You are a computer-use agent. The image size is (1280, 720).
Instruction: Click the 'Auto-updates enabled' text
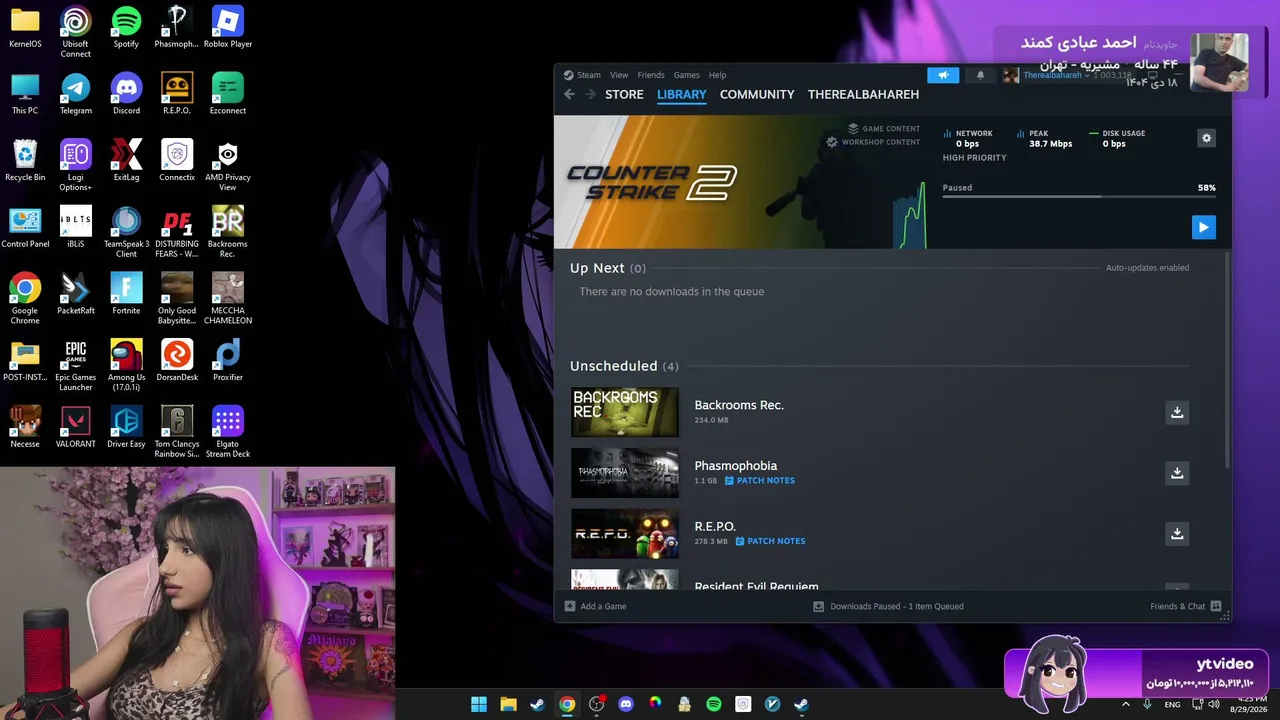click(1147, 268)
